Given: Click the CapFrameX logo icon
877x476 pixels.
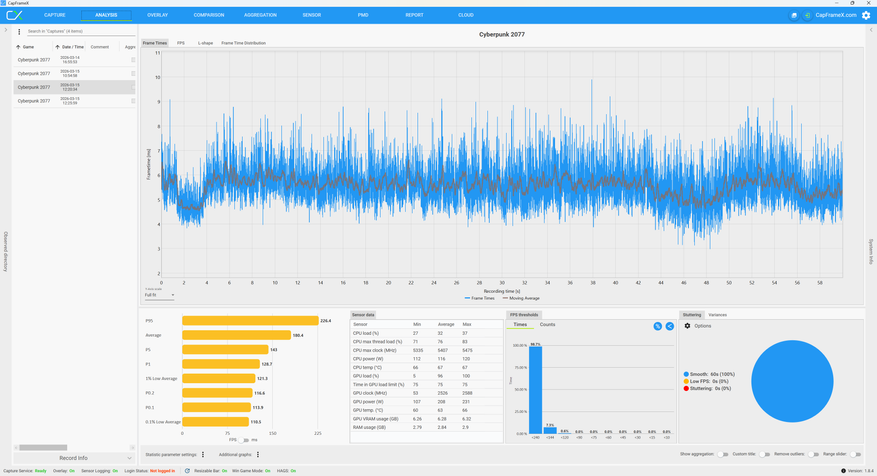Looking at the screenshot, I should click(x=14, y=15).
